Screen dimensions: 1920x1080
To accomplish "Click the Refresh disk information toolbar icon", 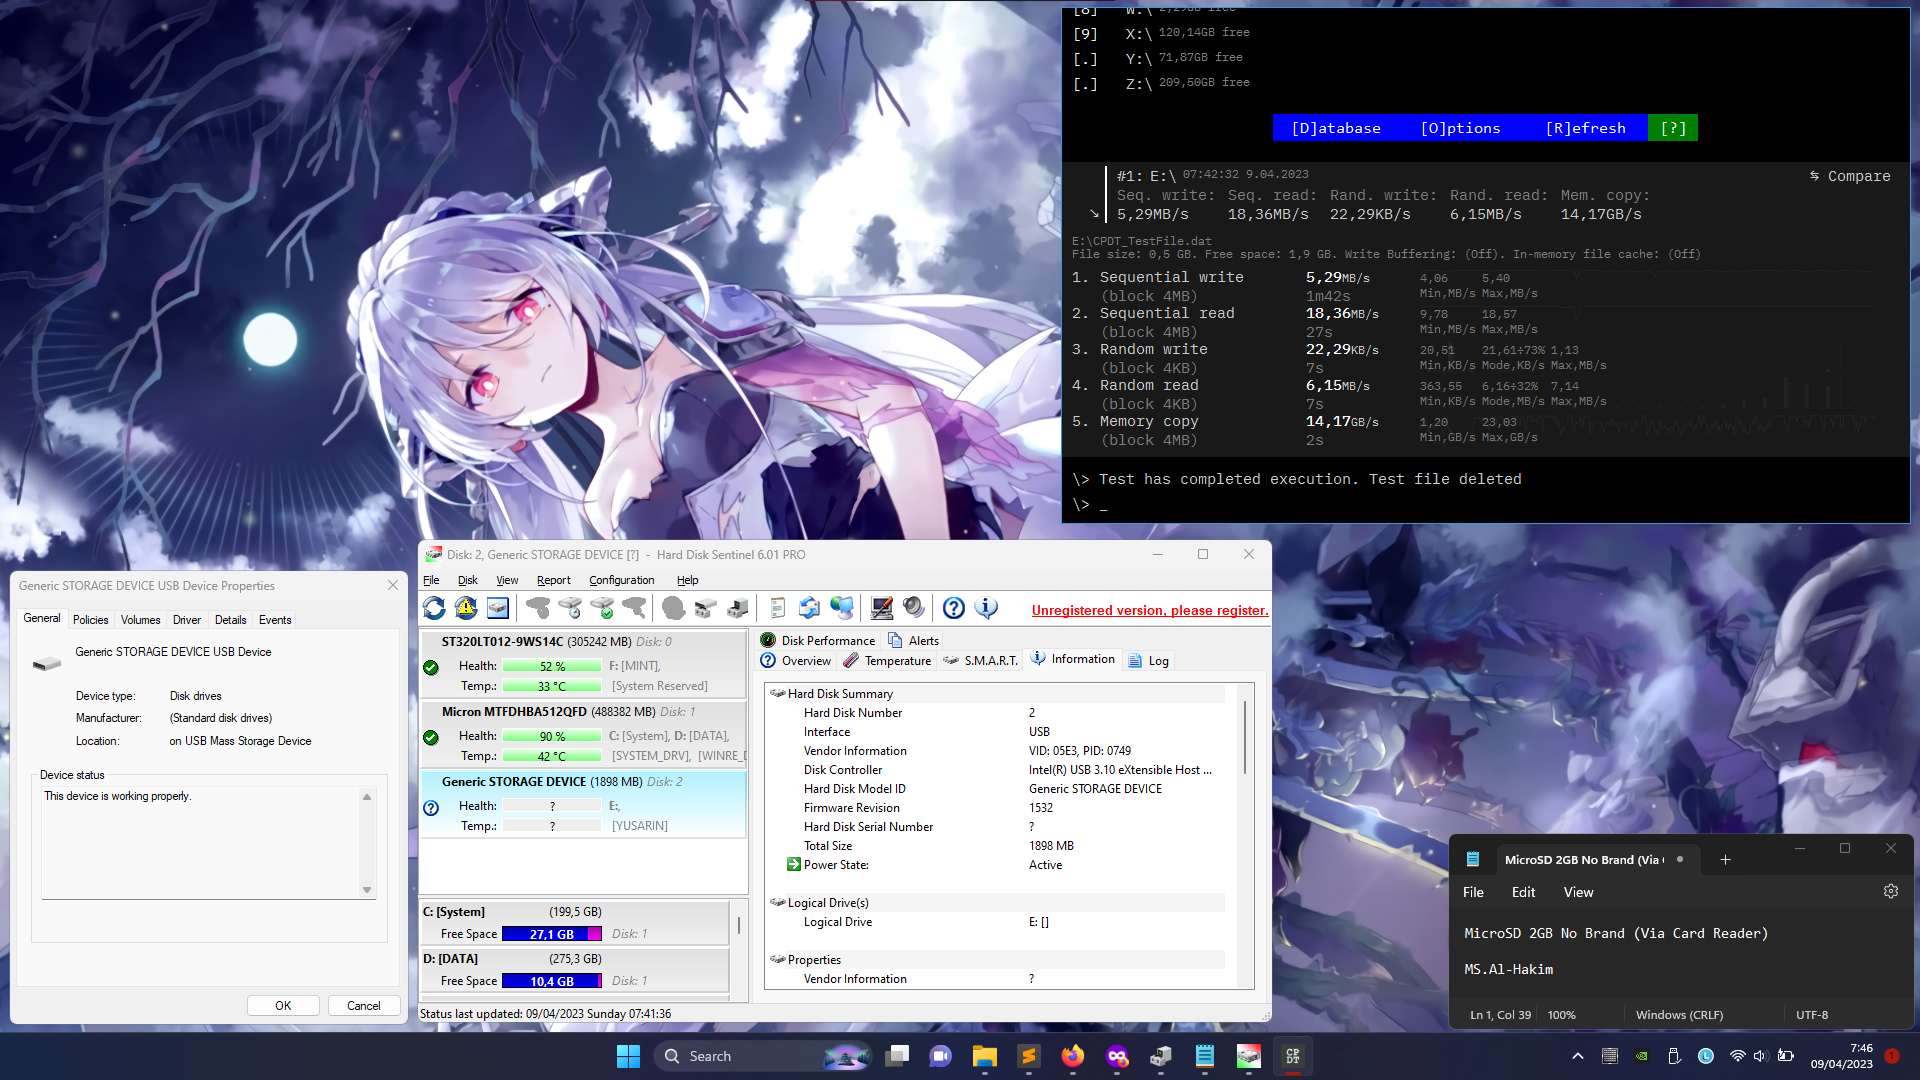I will [434, 608].
